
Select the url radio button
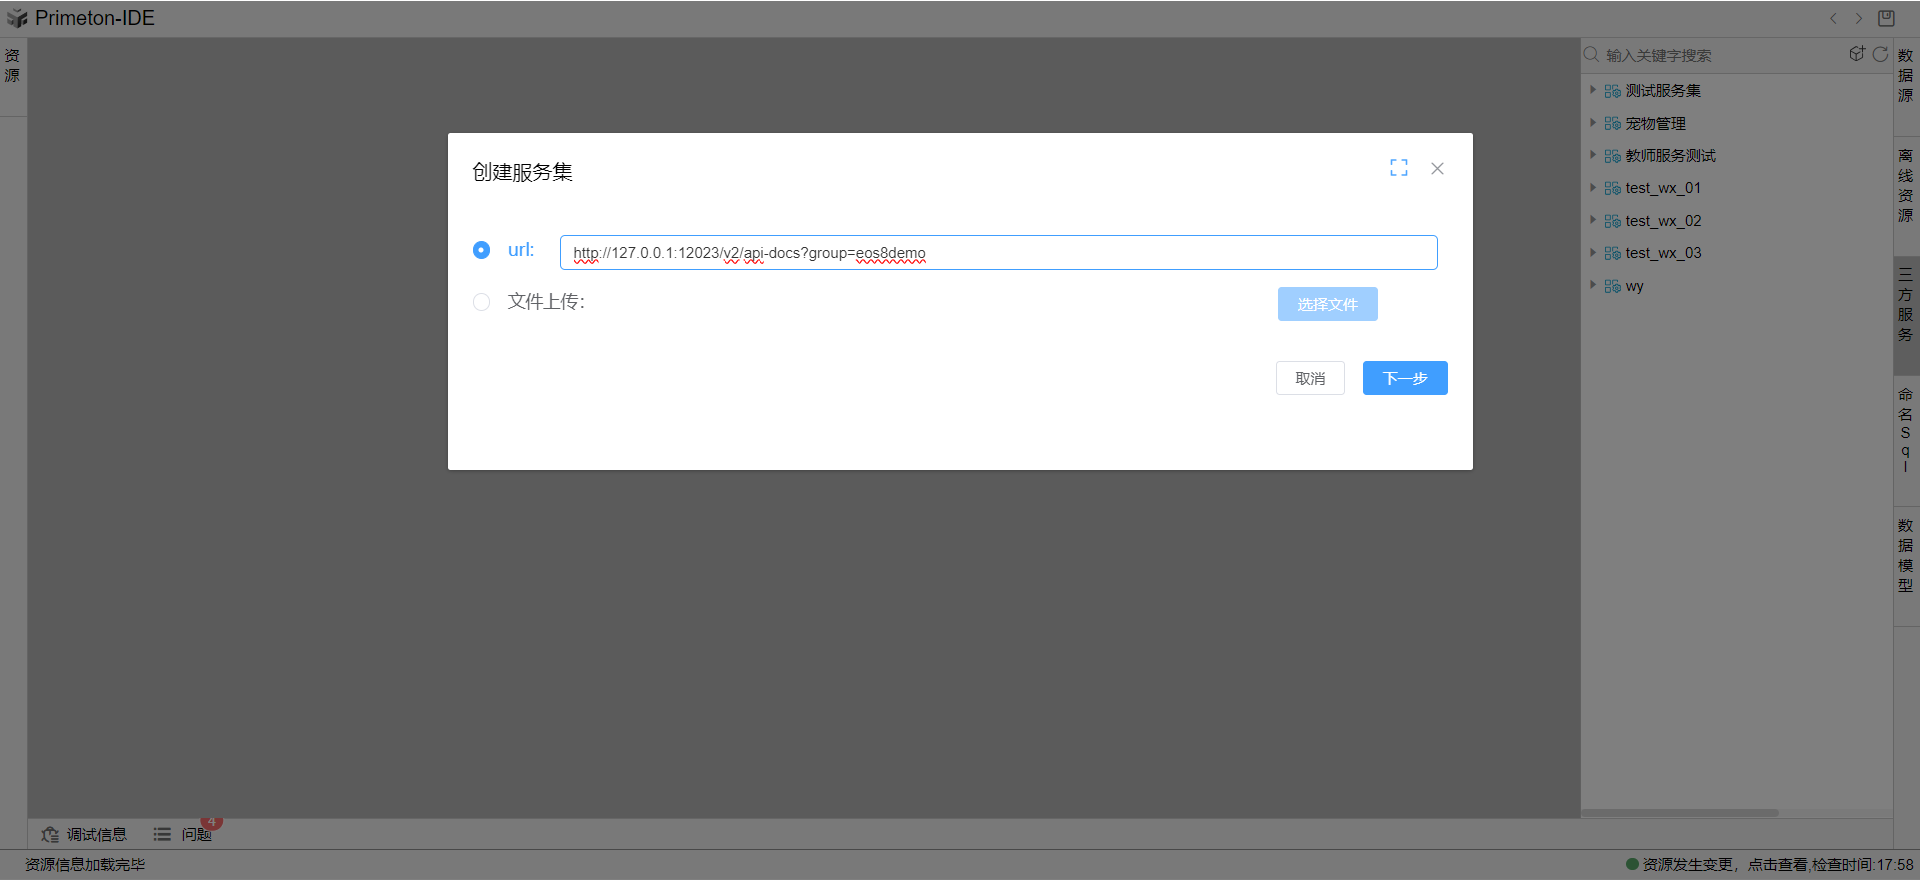click(x=481, y=250)
